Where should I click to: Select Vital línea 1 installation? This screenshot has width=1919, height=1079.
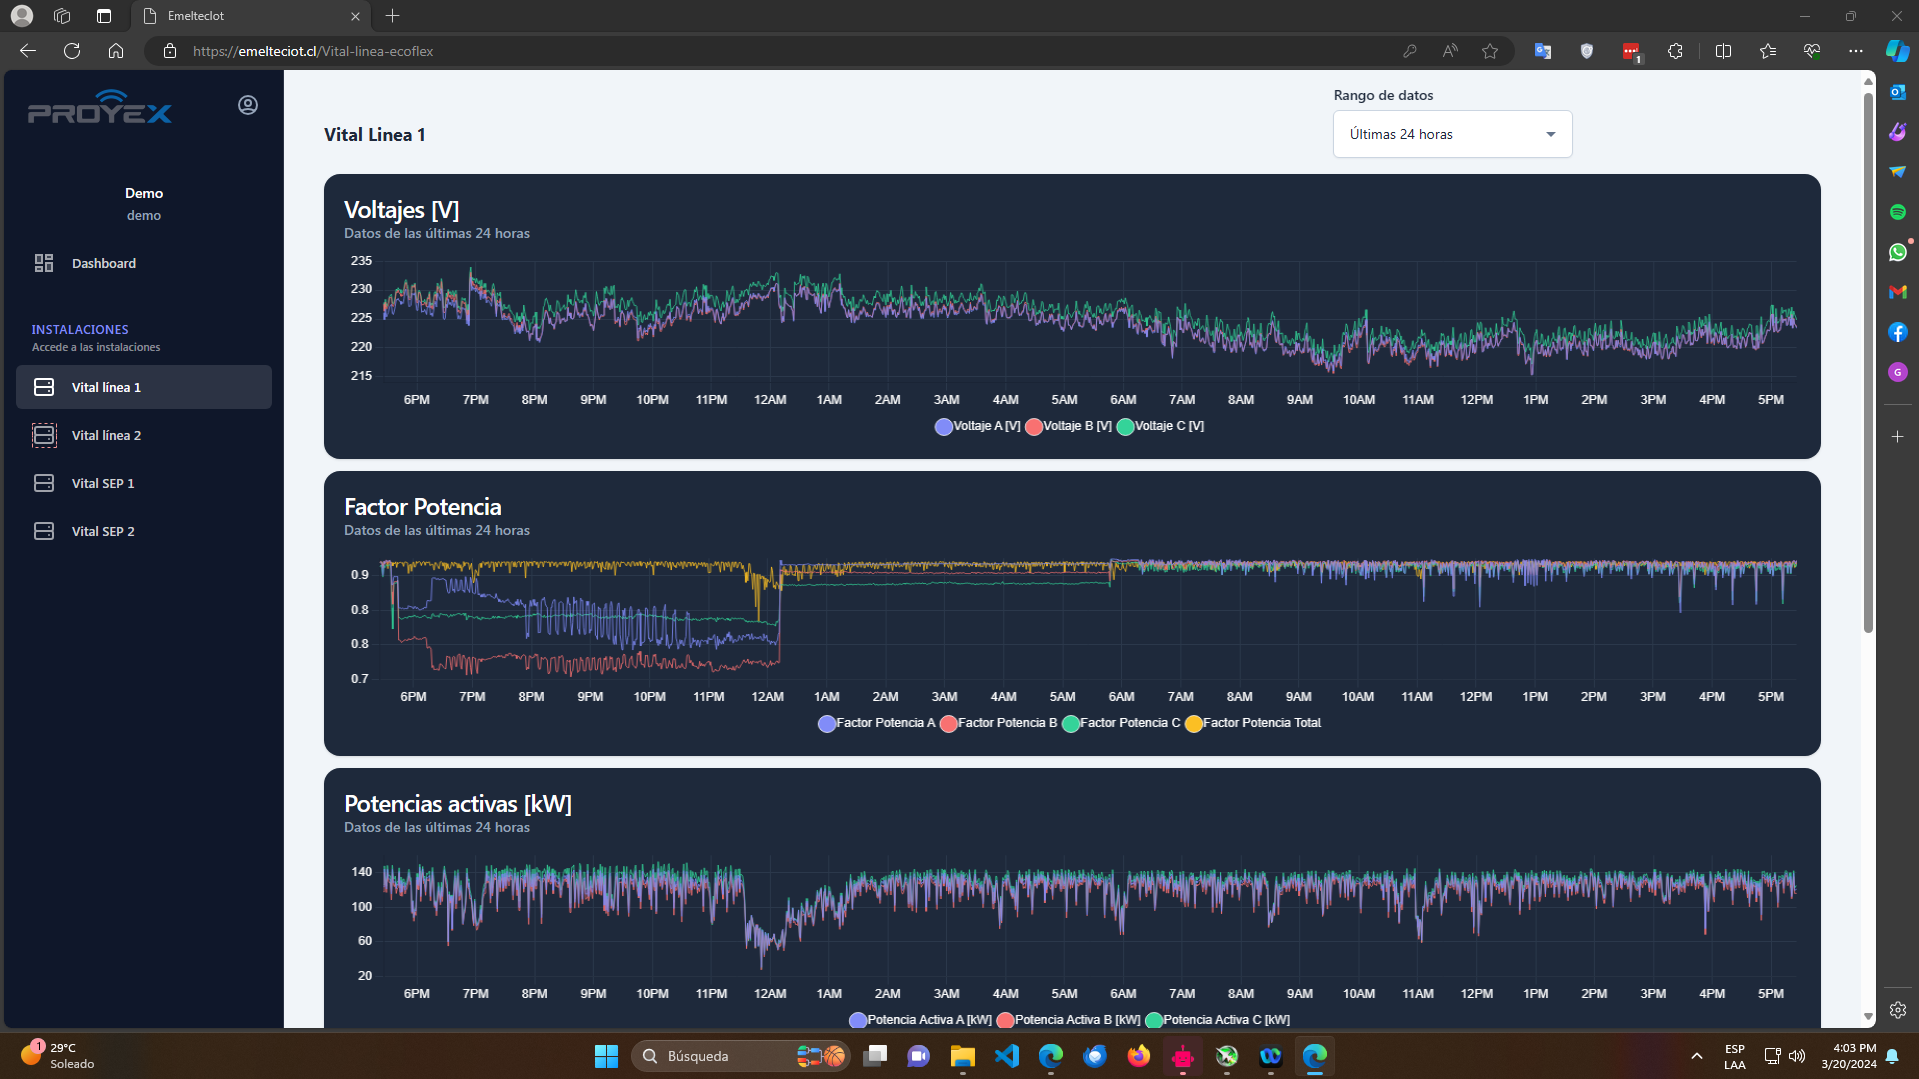144,387
